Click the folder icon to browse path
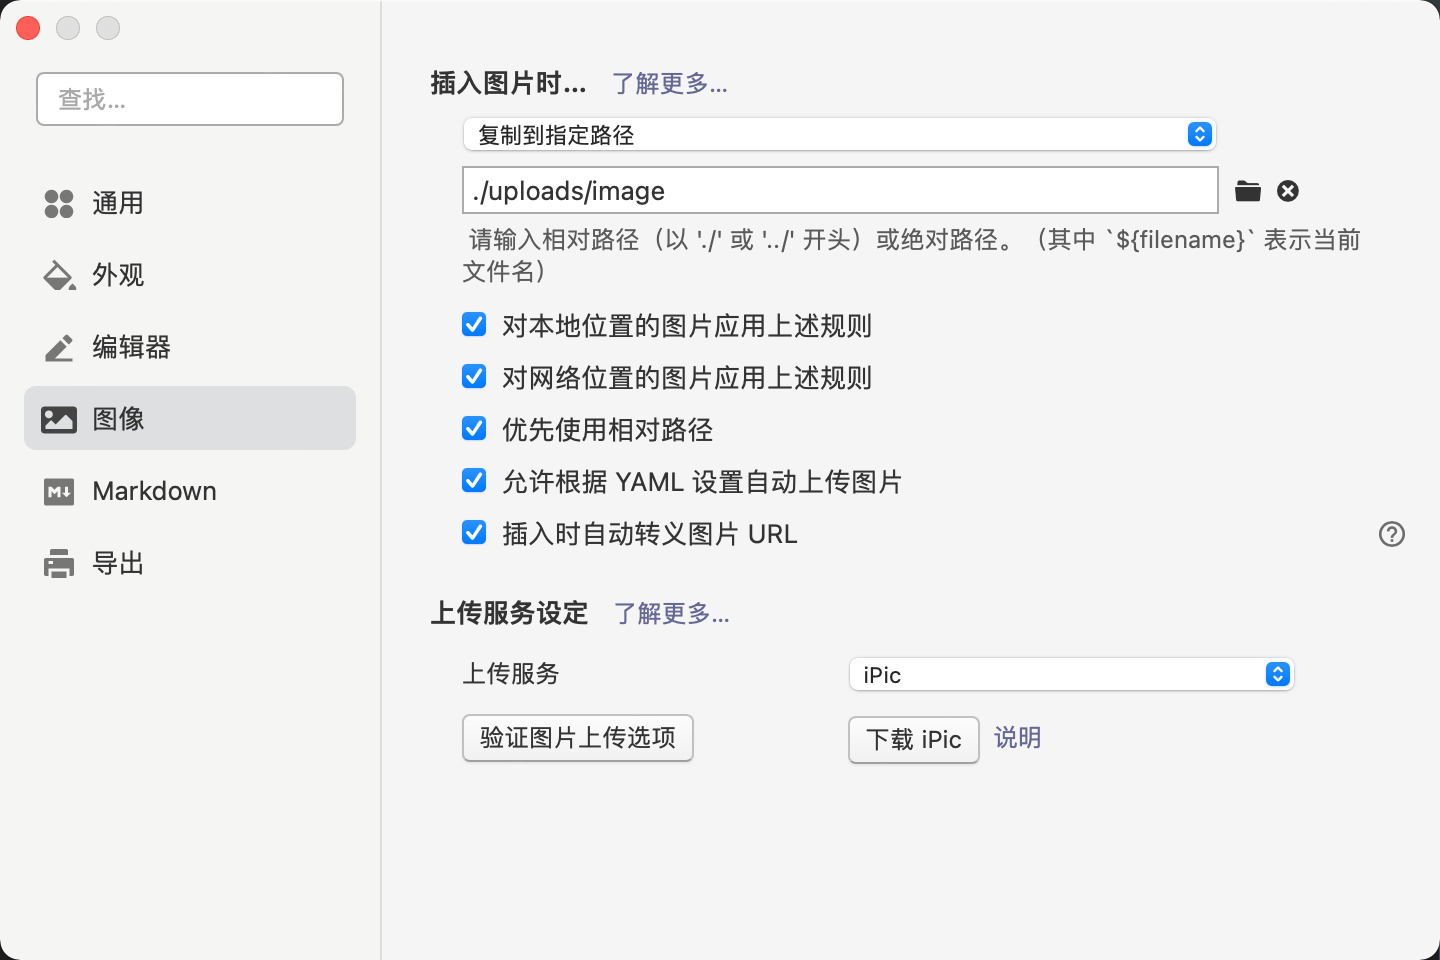This screenshot has height=960, width=1440. click(1247, 191)
